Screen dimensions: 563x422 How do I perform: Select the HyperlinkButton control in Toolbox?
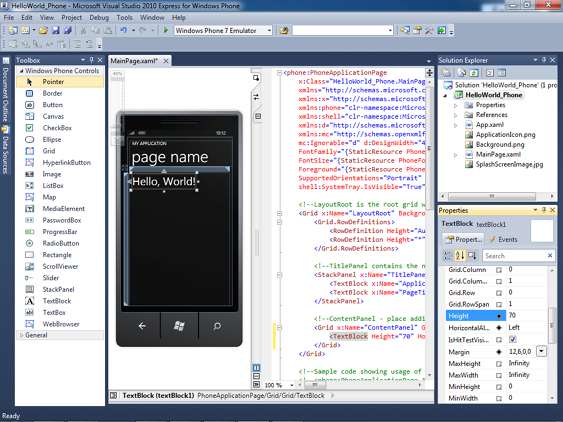tap(60, 163)
